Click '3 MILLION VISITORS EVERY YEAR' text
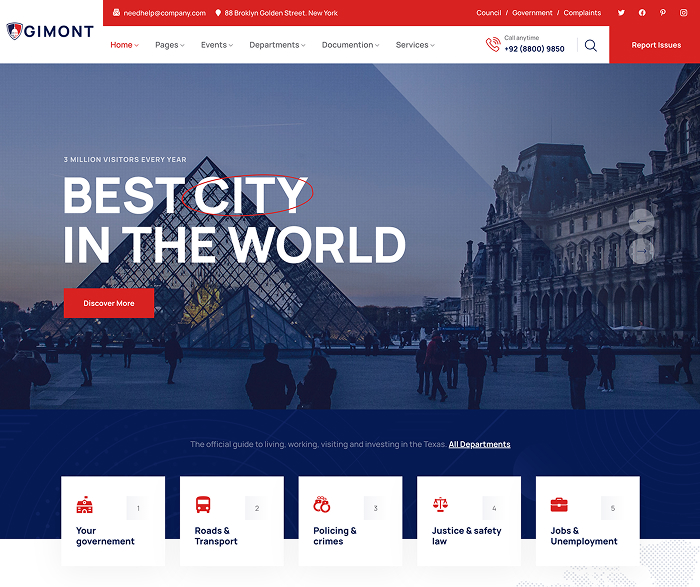This screenshot has height=587, width=700. (x=125, y=159)
